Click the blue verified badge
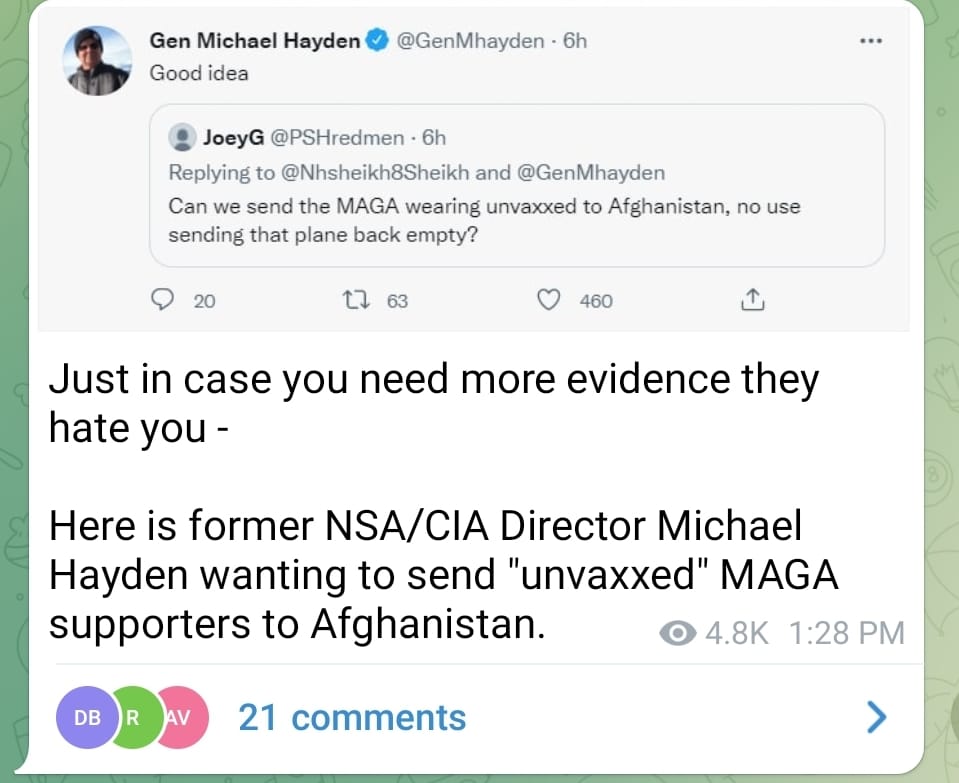959x783 pixels. 377,41
